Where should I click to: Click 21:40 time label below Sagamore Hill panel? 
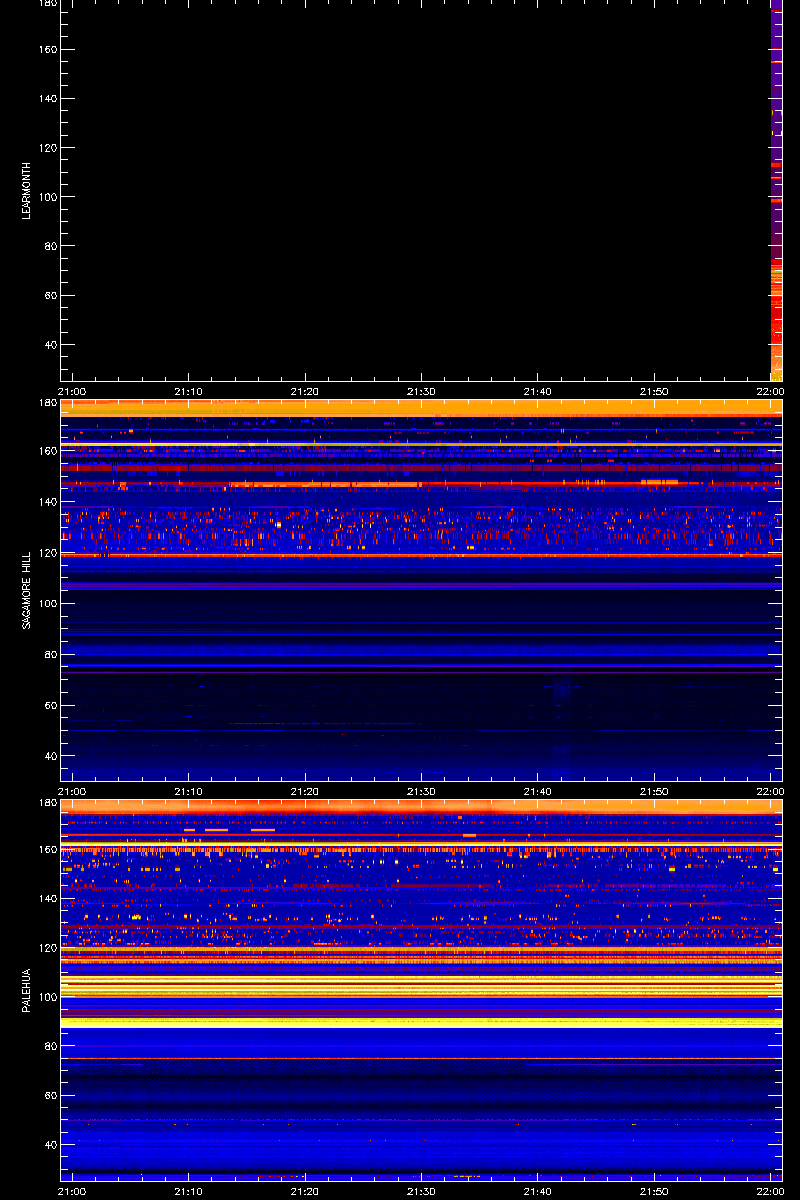(537, 792)
